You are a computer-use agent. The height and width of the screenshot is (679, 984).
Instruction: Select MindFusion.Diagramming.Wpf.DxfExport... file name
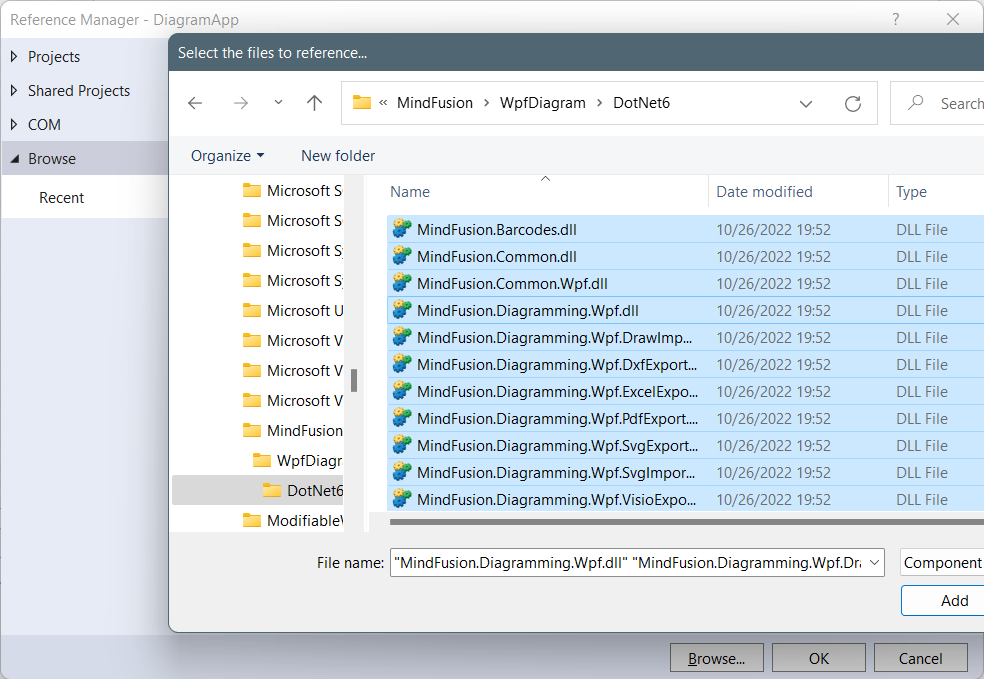557,365
